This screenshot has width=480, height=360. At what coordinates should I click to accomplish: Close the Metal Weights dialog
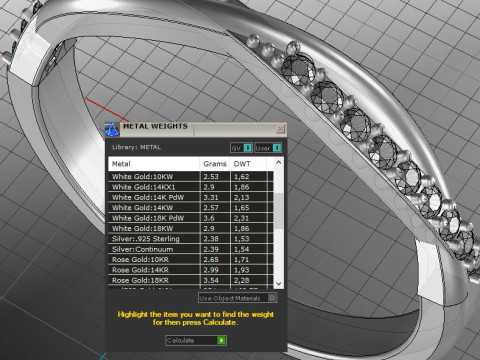coord(281,129)
